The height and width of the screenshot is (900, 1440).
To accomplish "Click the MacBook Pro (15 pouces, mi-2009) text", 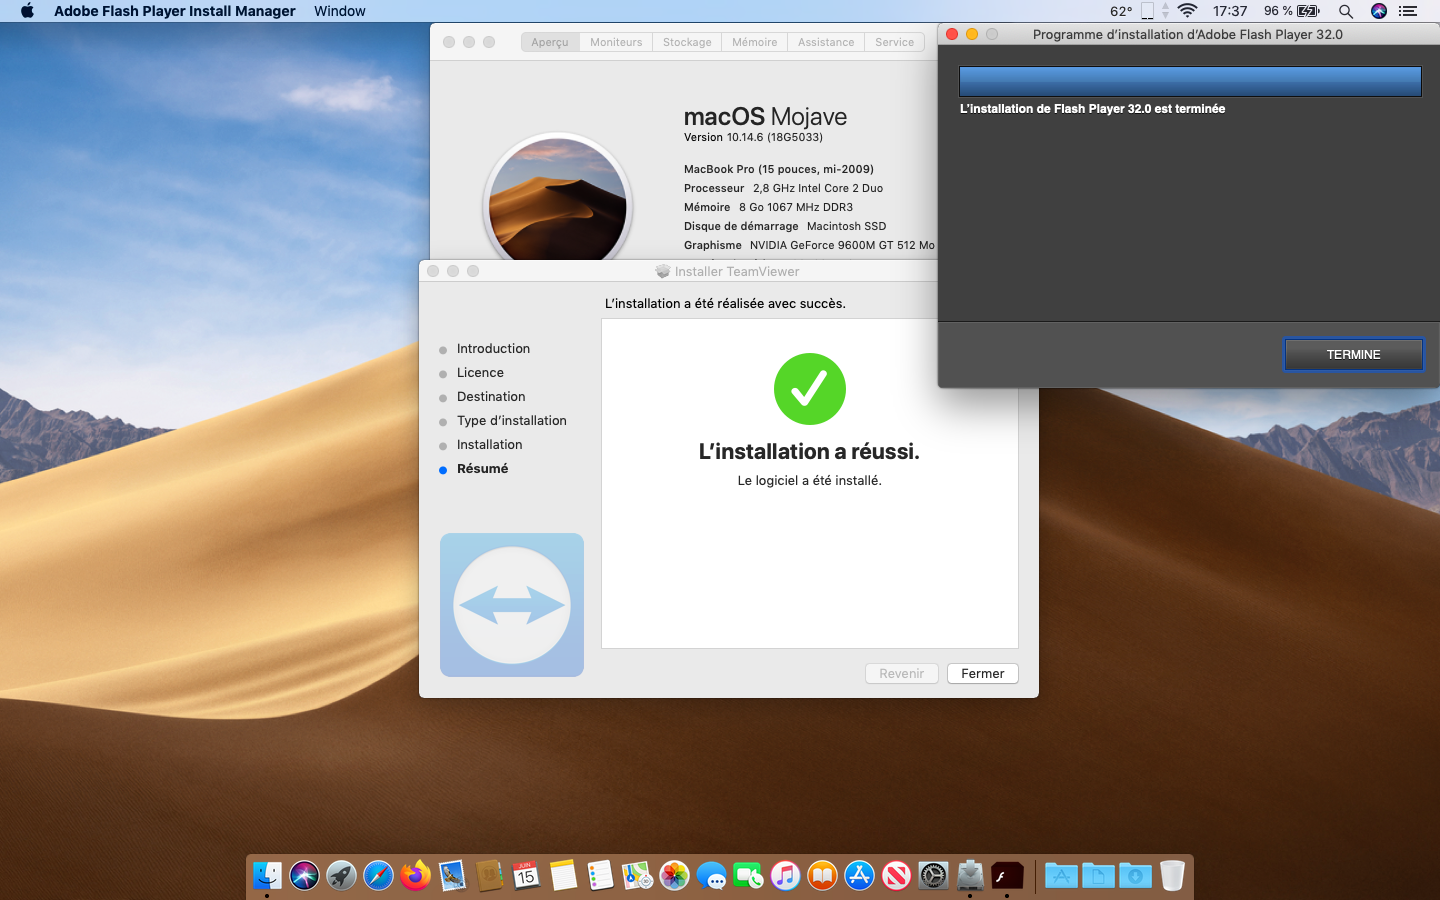I will tap(779, 169).
